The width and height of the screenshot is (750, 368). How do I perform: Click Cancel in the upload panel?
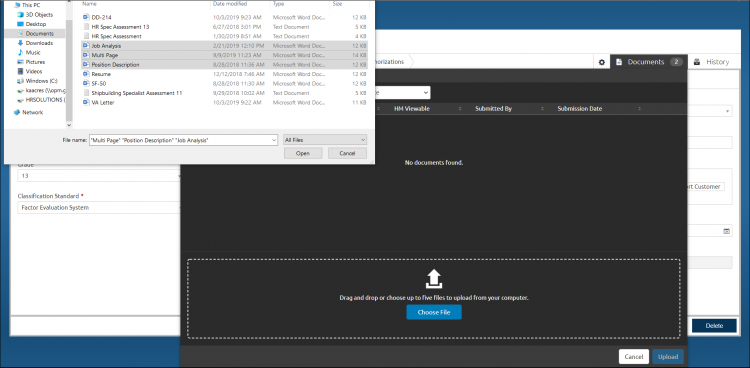[x=633, y=357]
